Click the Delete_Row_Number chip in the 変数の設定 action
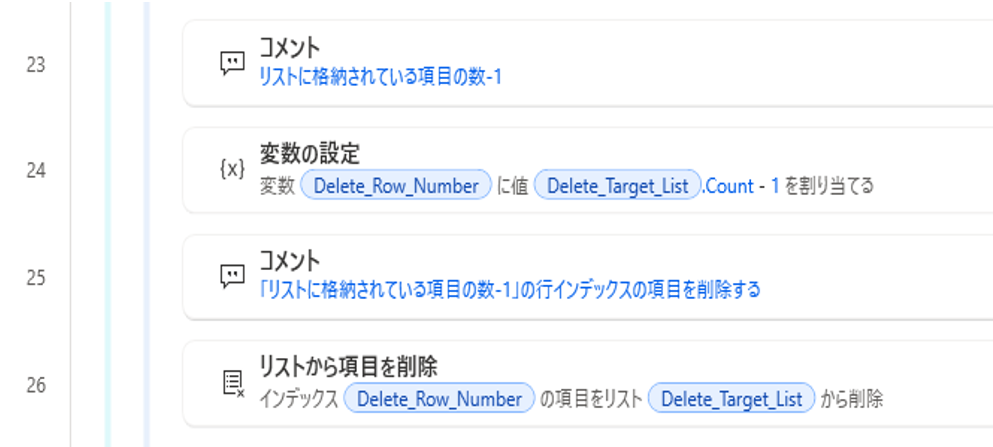The width and height of the screenshot is (993, 447). [x=396, y=186]
